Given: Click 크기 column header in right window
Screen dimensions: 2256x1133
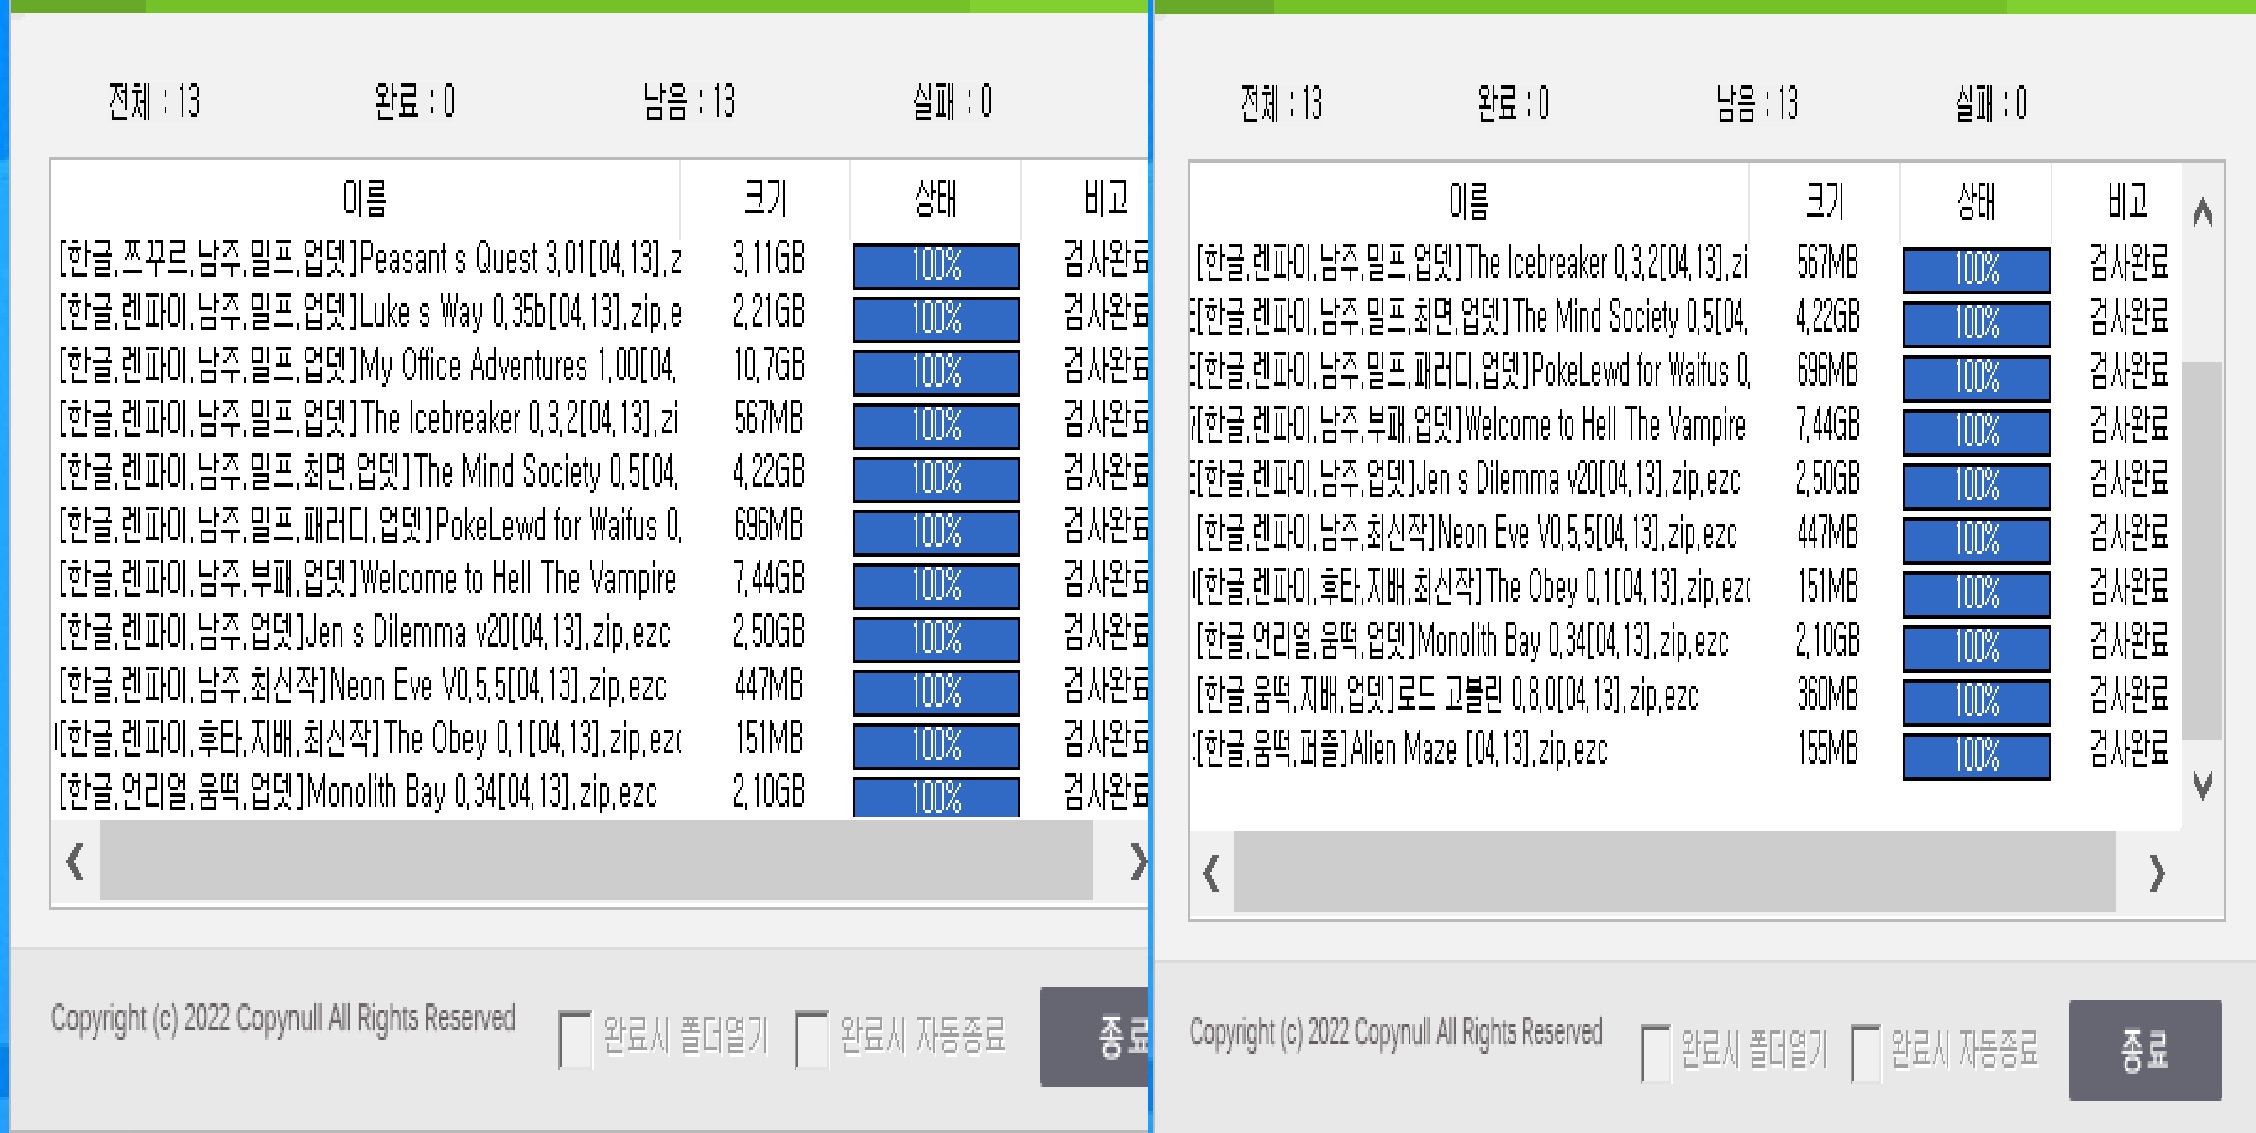Looking at the screenshot, I should coord(1824,202).
